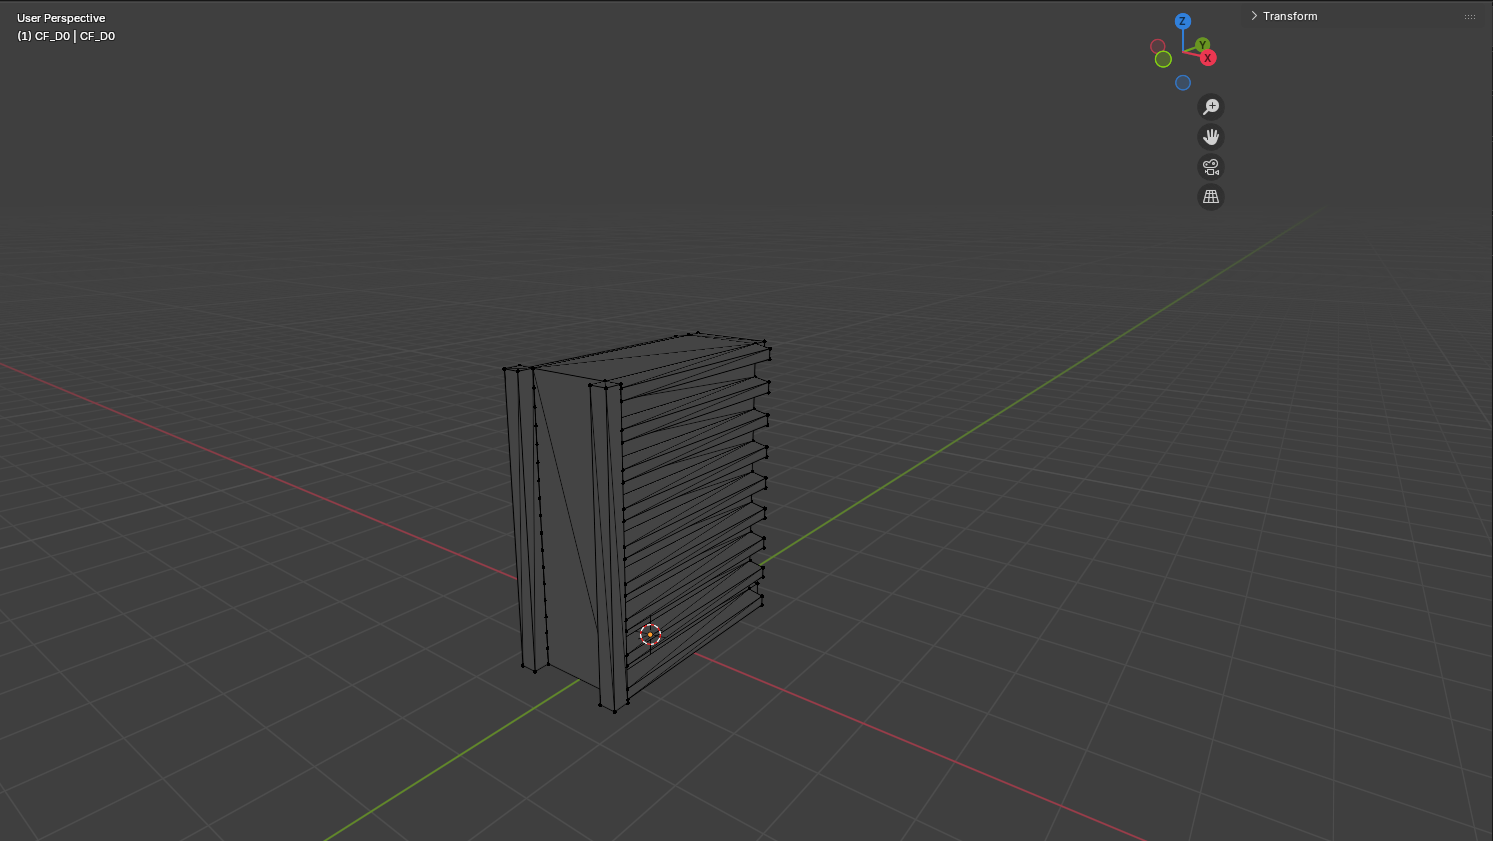
Task: Click the negative X axis gizmo circle
Action: 1158,46
